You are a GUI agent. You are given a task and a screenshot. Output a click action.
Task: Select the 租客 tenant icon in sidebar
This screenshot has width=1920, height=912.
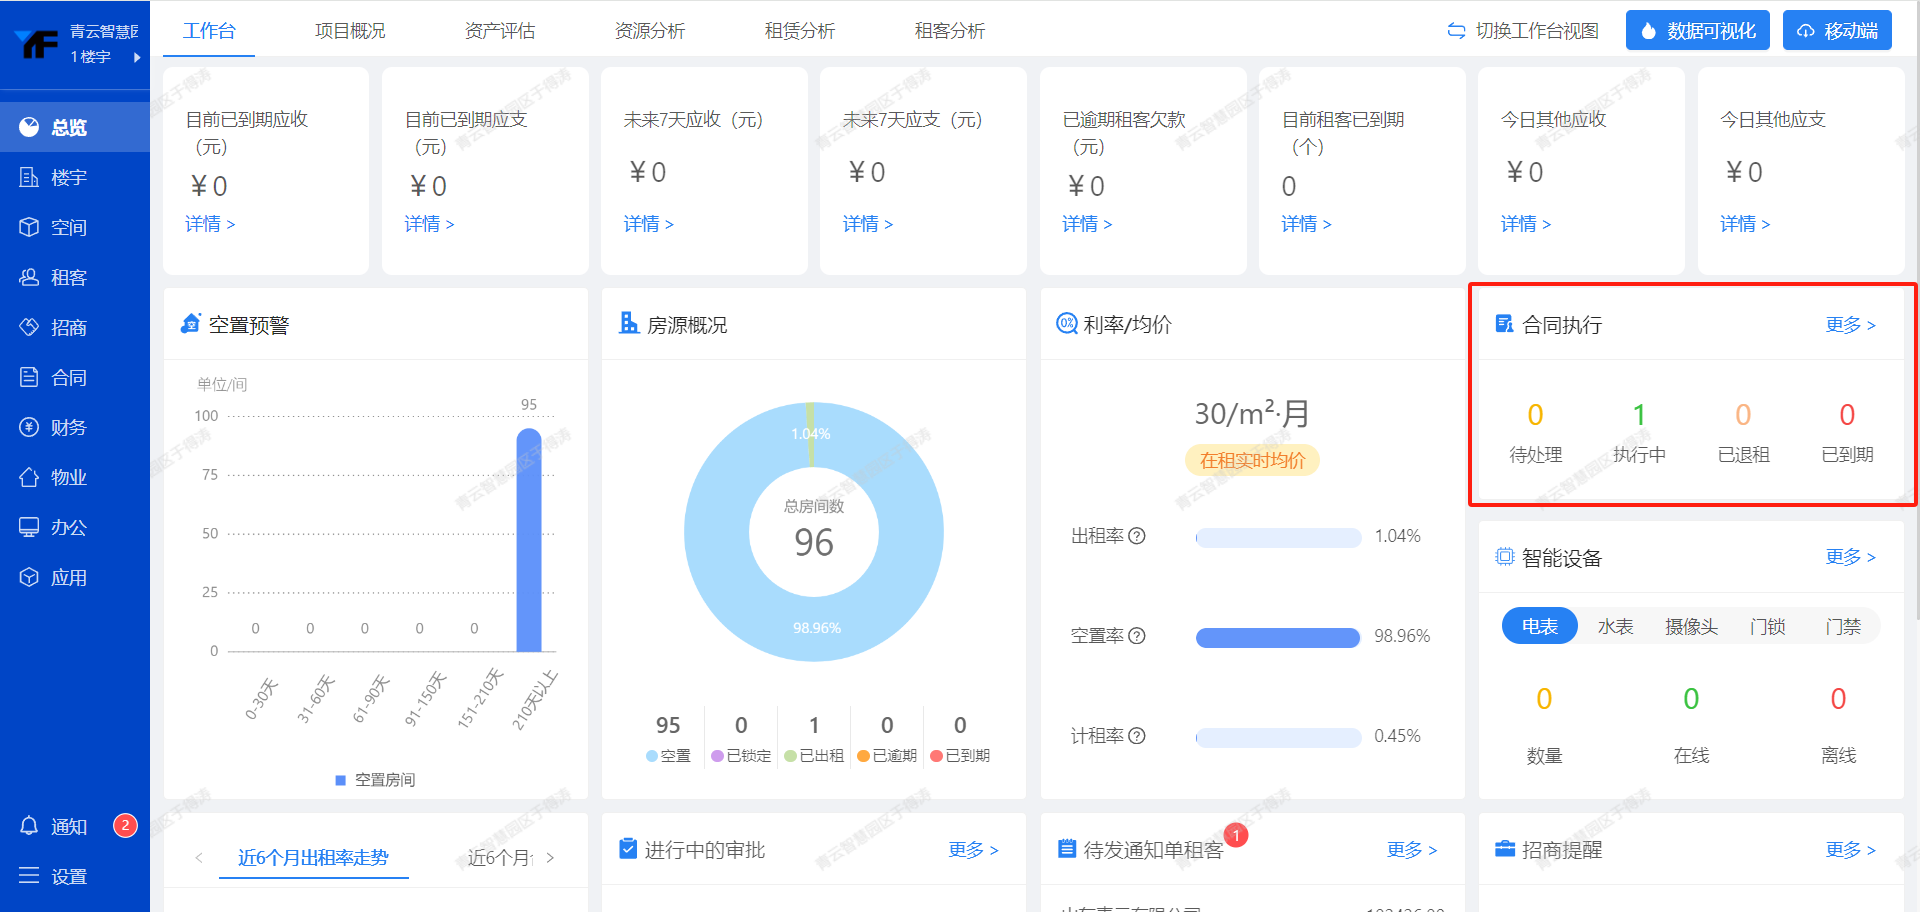pos(29,278)
